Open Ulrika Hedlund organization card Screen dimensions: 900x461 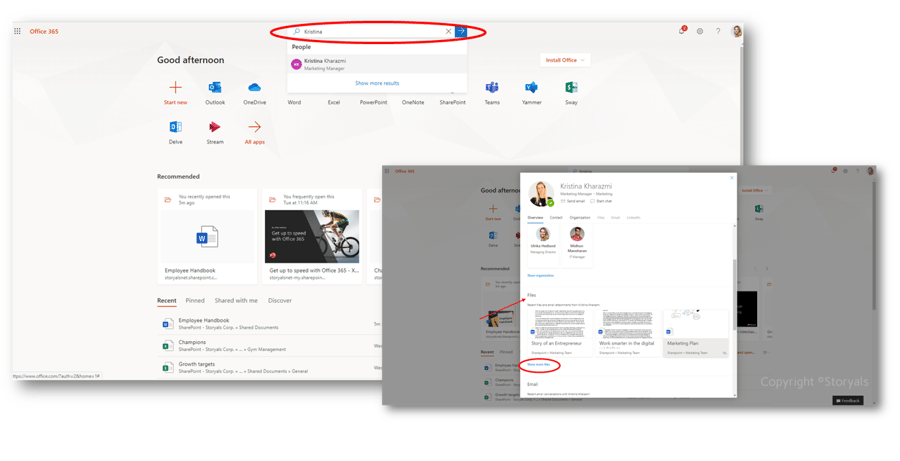coord(543,245)
